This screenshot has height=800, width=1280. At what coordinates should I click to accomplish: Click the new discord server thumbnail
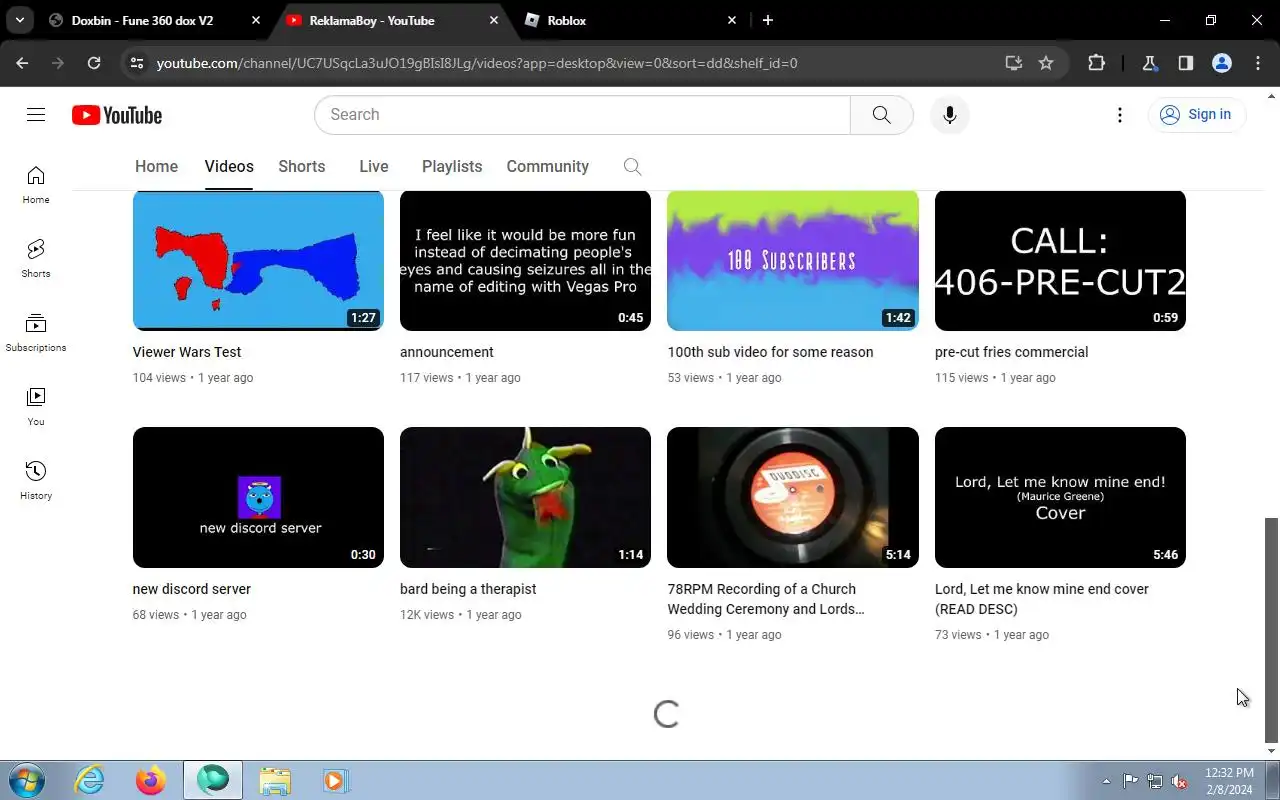258,497
